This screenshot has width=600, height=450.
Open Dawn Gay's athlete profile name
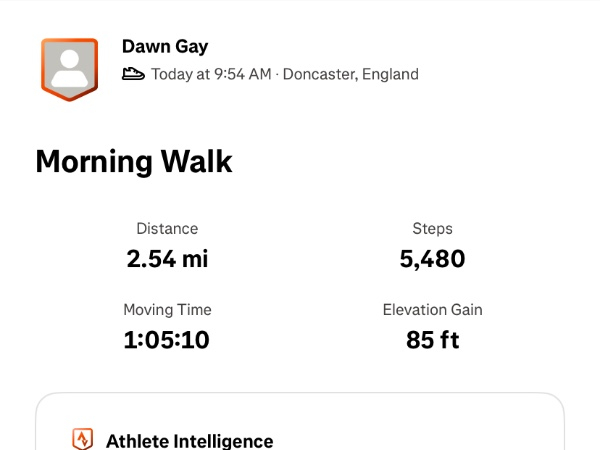point(165,46)
